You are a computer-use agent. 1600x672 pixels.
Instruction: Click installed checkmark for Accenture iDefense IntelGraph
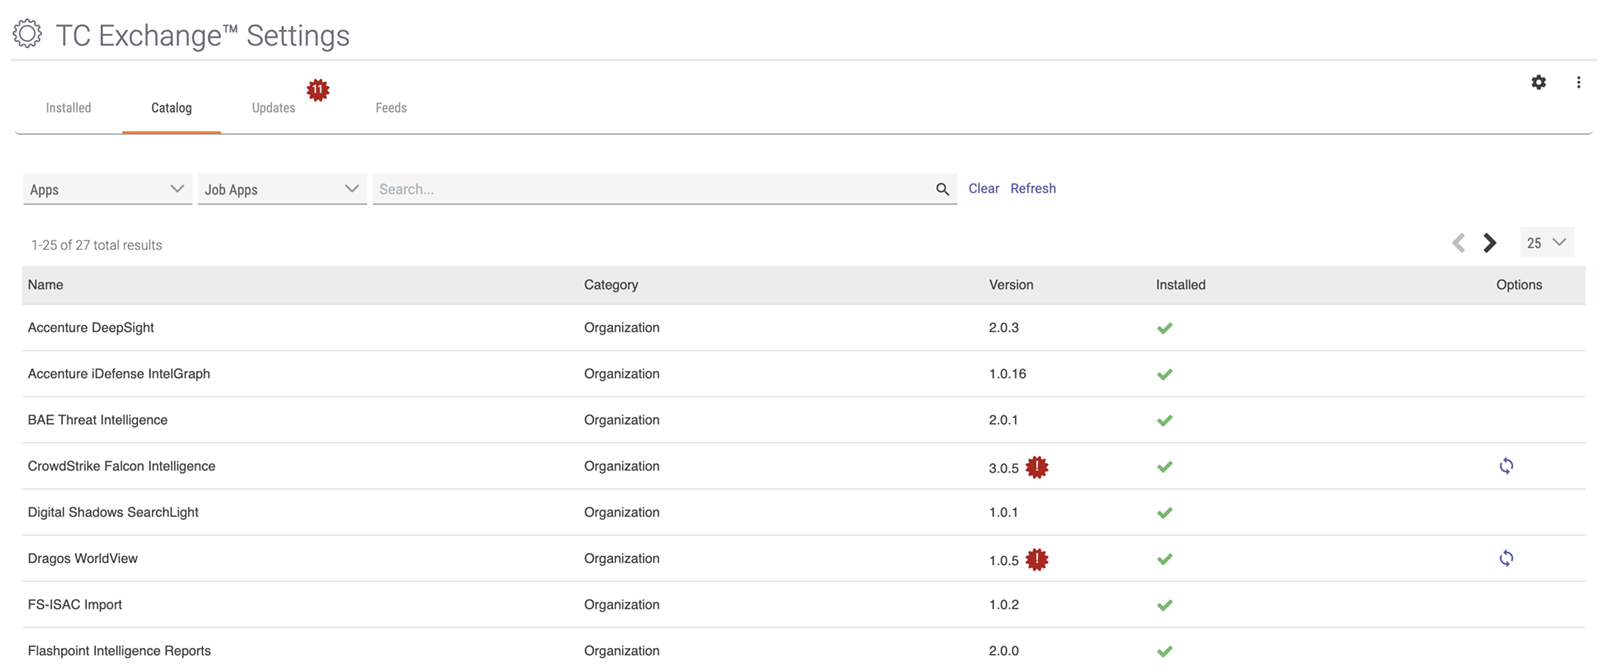(x=1164, y=374)
